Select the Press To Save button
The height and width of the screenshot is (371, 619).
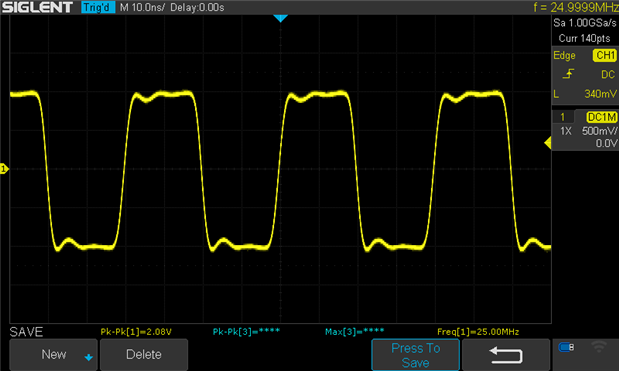415,355
